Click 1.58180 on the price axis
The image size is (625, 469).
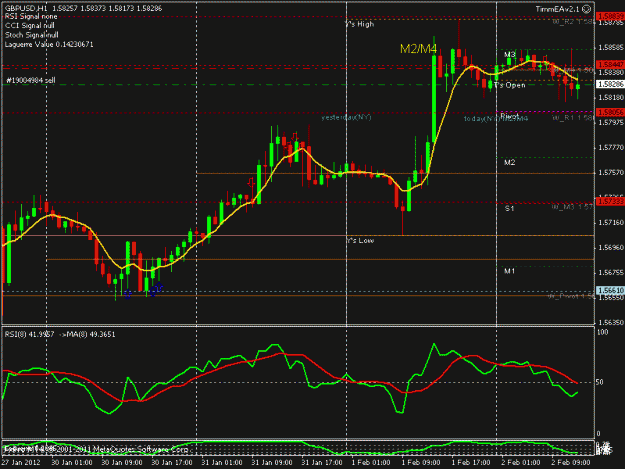tap(611, 98)
